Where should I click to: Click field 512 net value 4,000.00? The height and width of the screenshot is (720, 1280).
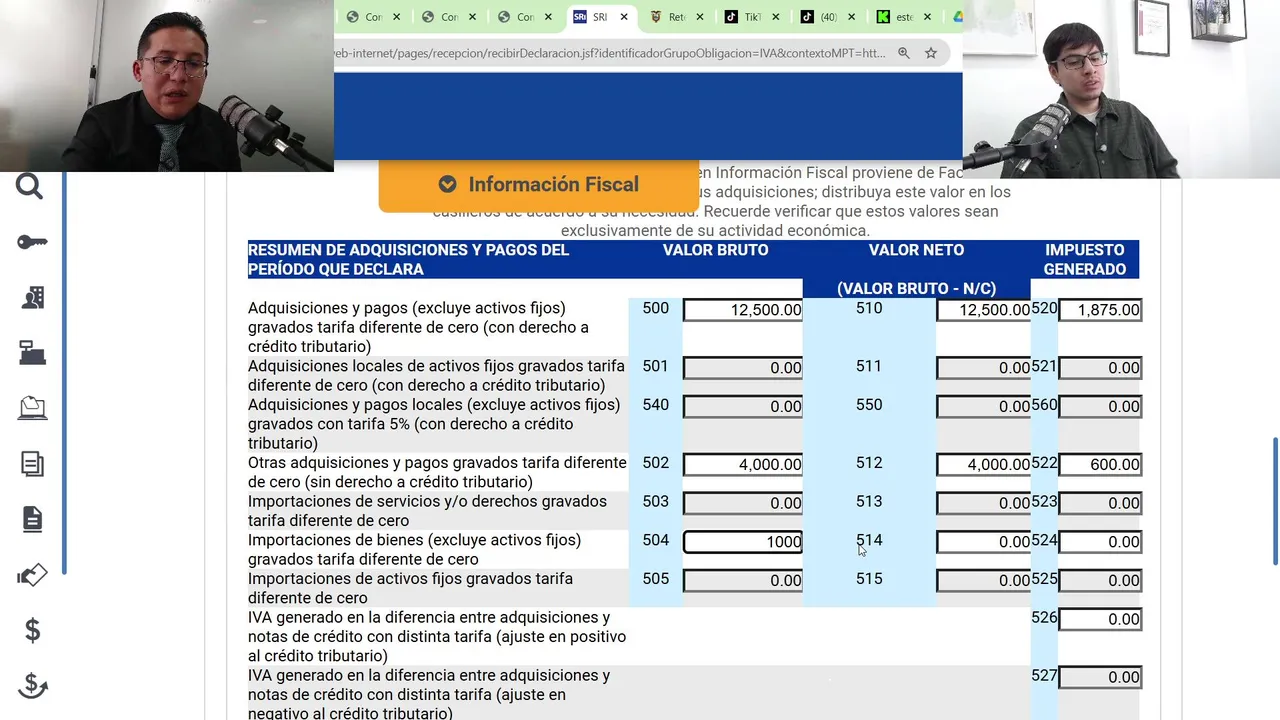(984, 464)
